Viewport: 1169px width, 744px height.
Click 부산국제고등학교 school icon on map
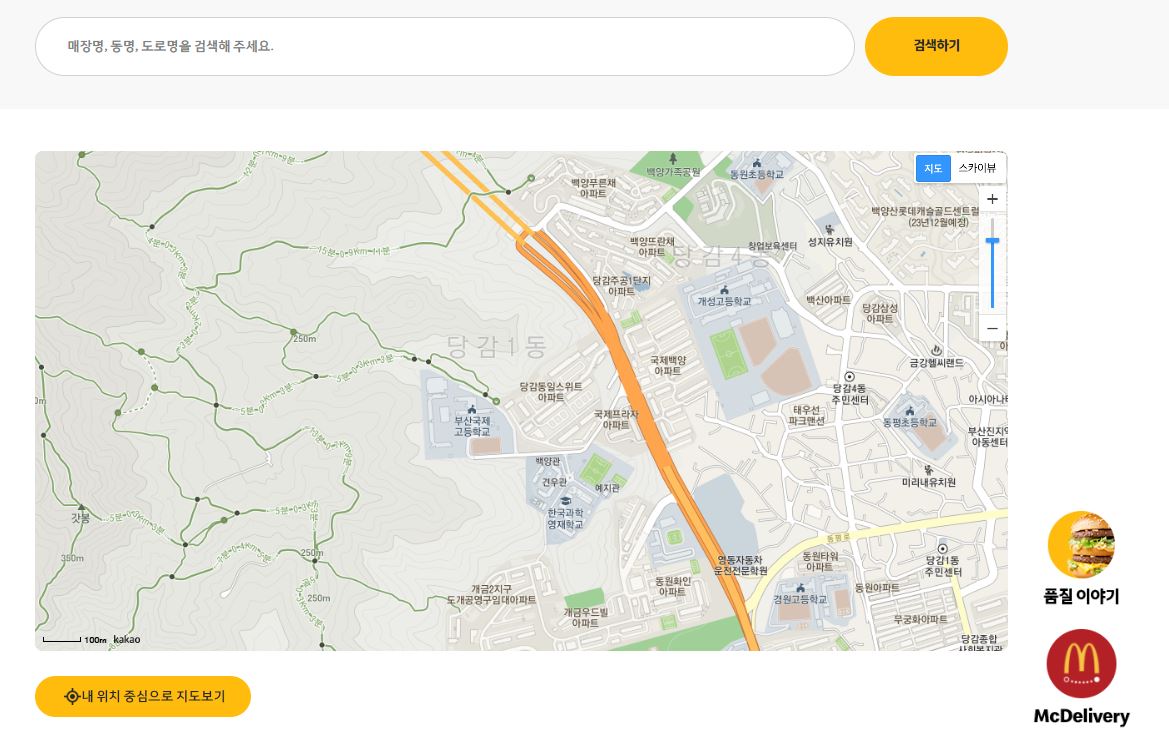[471, 409]
